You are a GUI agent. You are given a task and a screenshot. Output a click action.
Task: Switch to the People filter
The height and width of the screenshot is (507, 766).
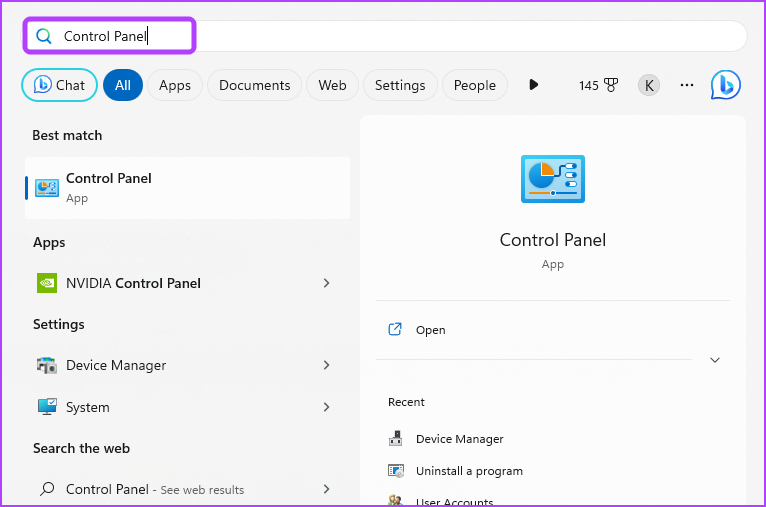coord(475,85)
